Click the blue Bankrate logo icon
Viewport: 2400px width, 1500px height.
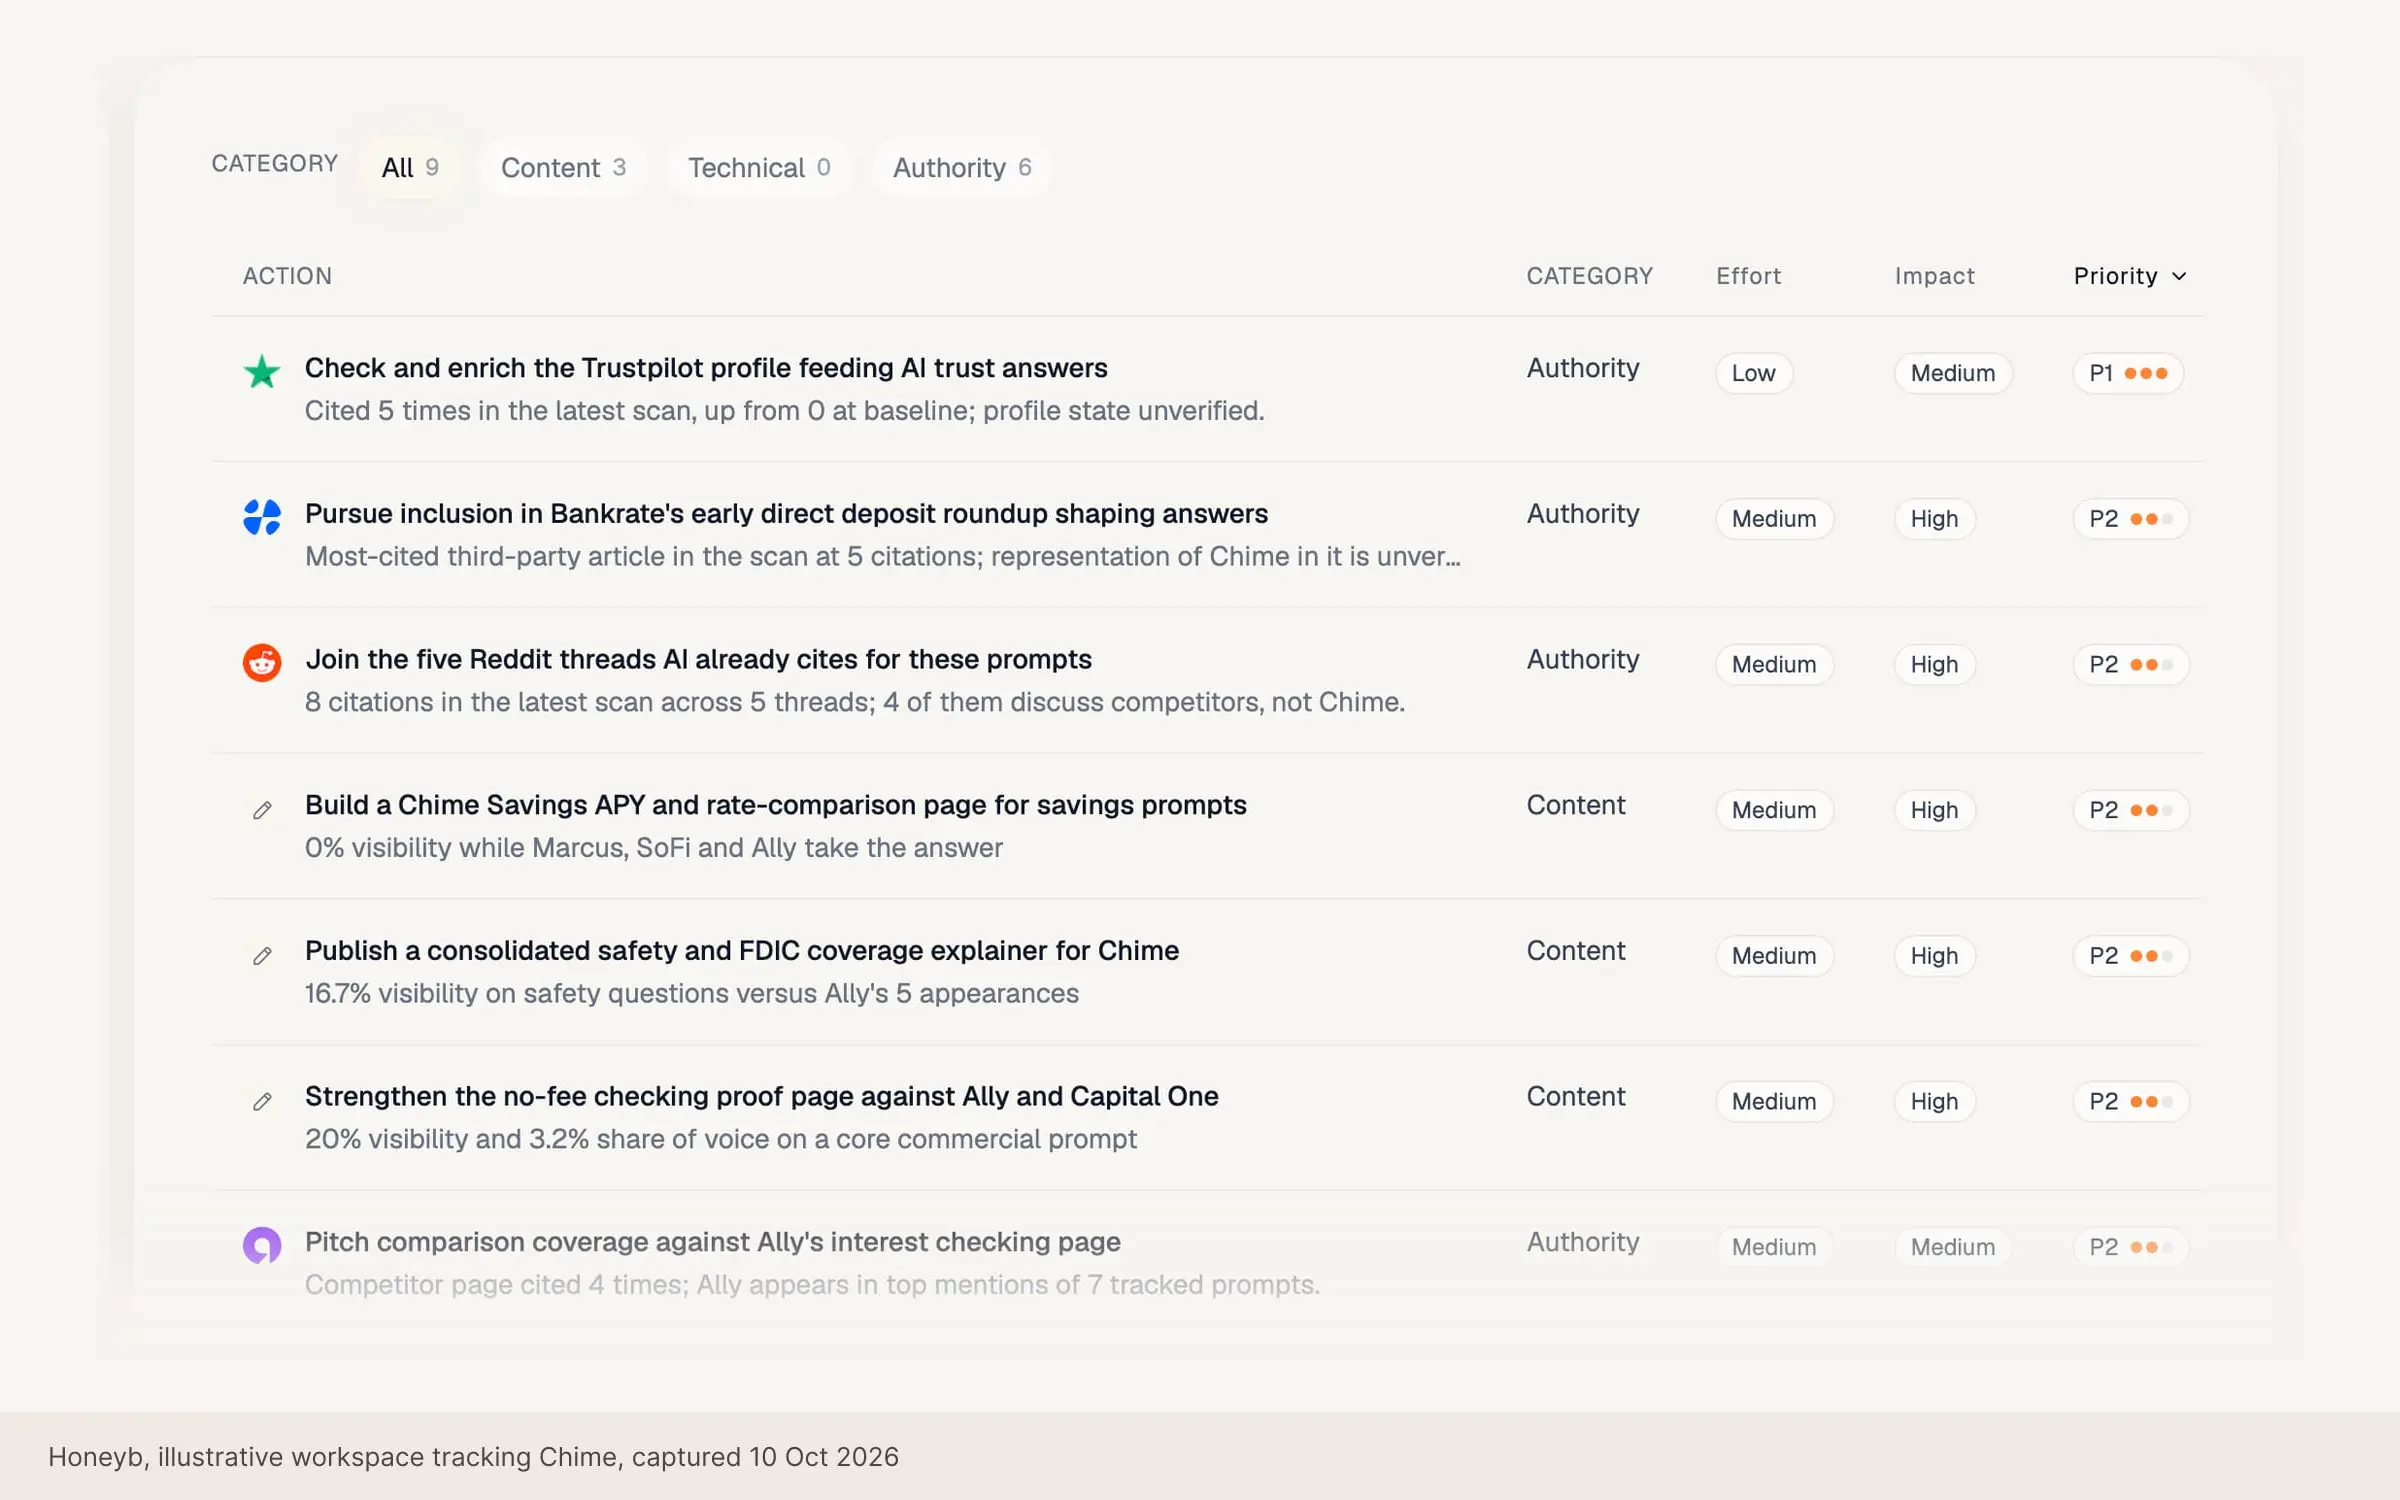[262, 517]
